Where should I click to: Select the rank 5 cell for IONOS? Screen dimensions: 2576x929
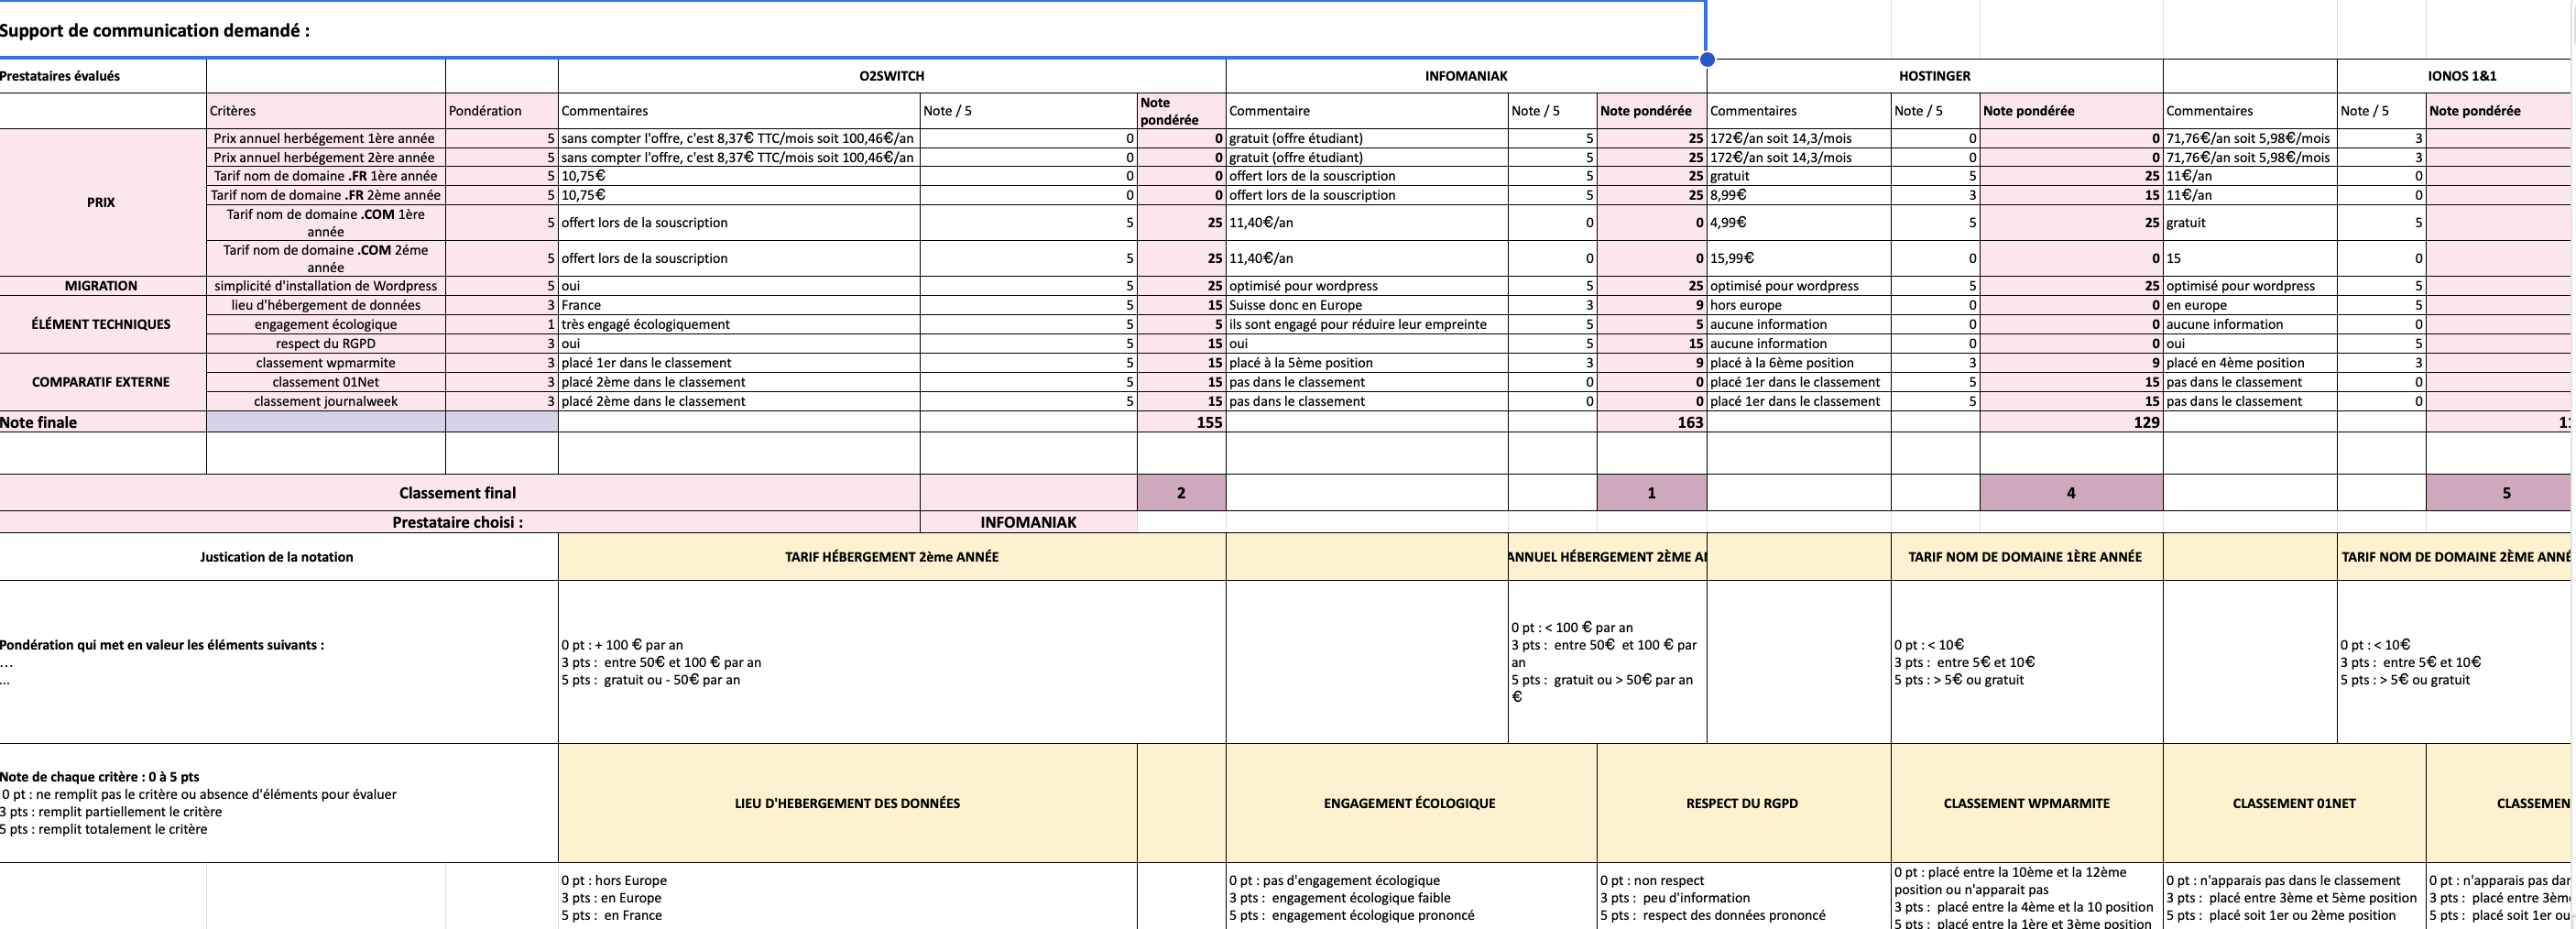(x=2499, y=492)
